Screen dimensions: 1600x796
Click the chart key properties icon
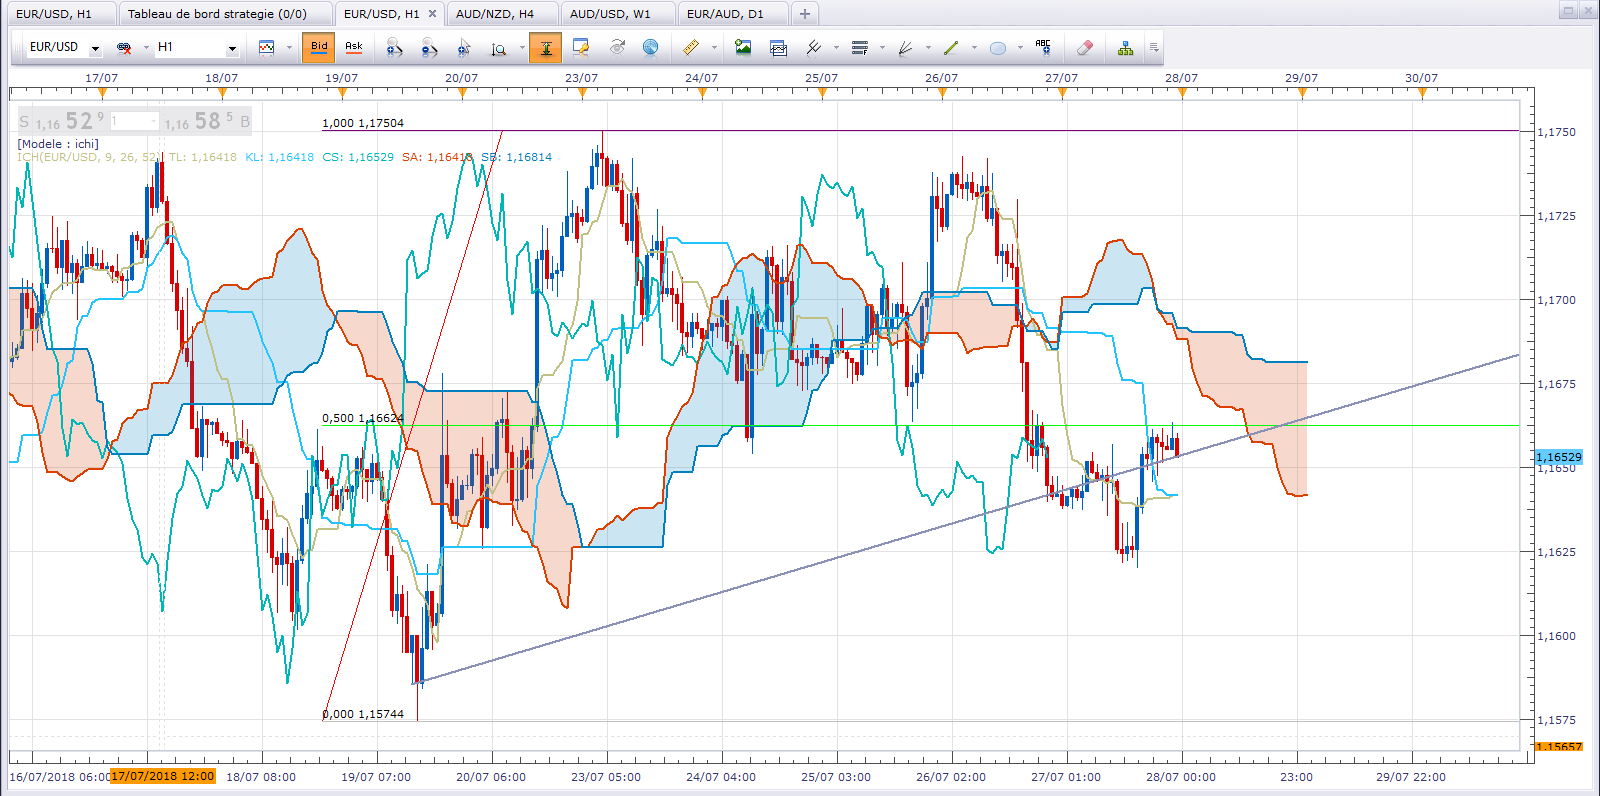tap(581, 47)
